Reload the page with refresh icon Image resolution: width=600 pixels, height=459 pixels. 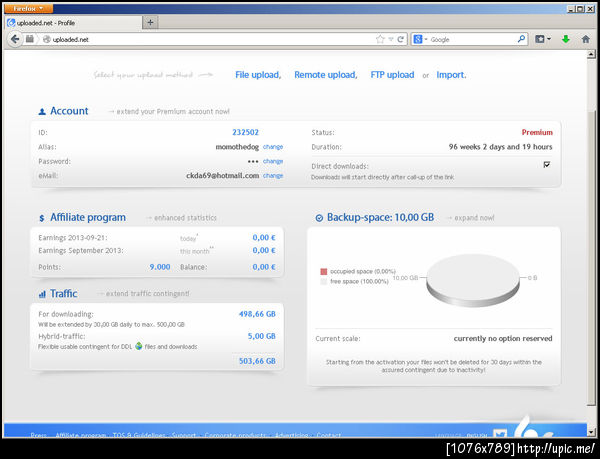tap(401, 39)
